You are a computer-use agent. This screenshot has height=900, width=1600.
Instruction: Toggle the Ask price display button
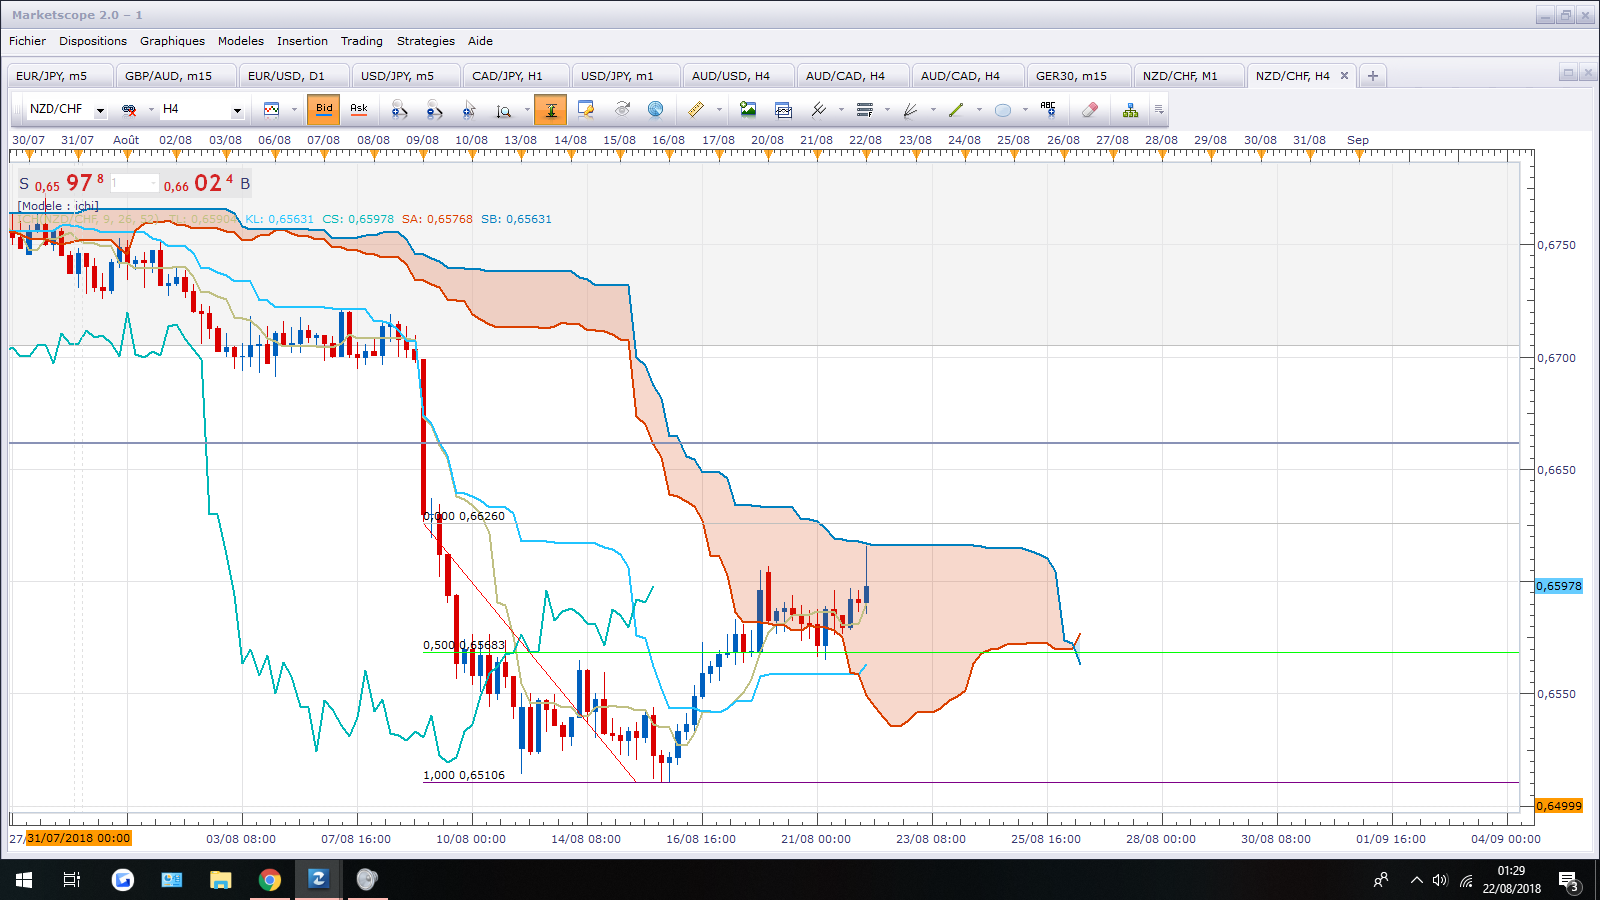(x=358, y=109)
